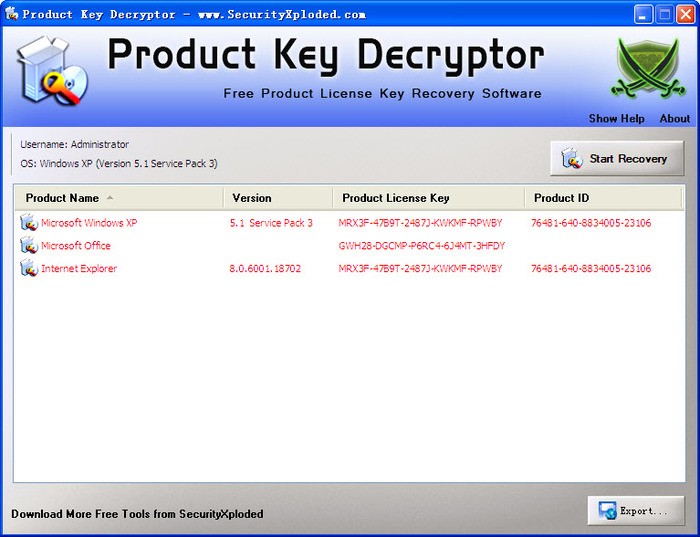Open the About link

[675, 119]
